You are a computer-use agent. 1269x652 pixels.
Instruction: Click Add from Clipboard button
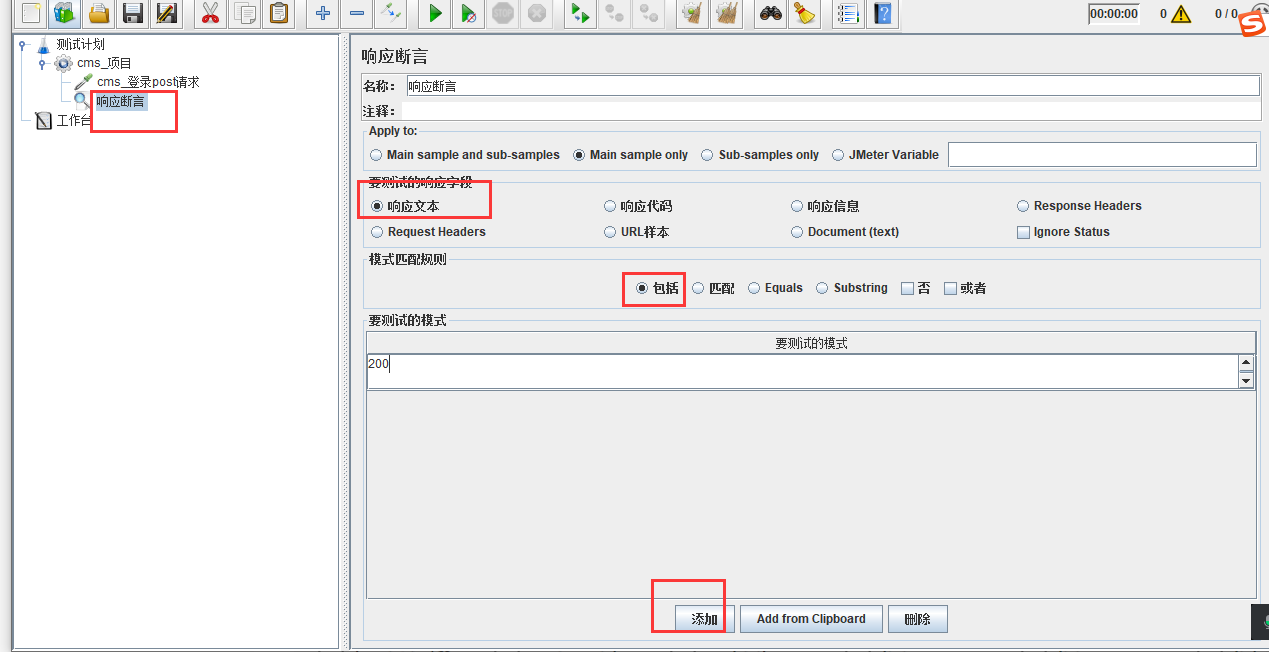point(811,619)
